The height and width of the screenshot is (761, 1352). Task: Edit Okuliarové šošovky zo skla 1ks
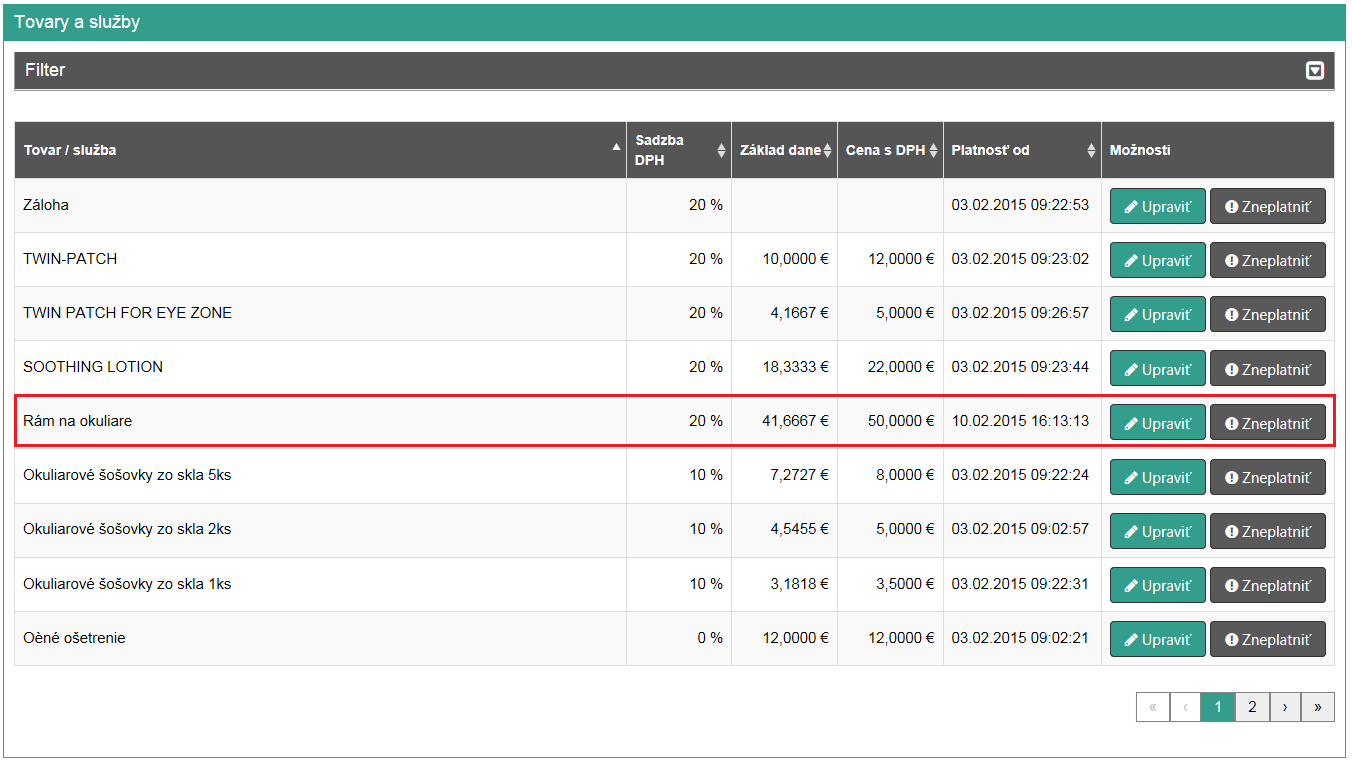[x=1158, y=585]
